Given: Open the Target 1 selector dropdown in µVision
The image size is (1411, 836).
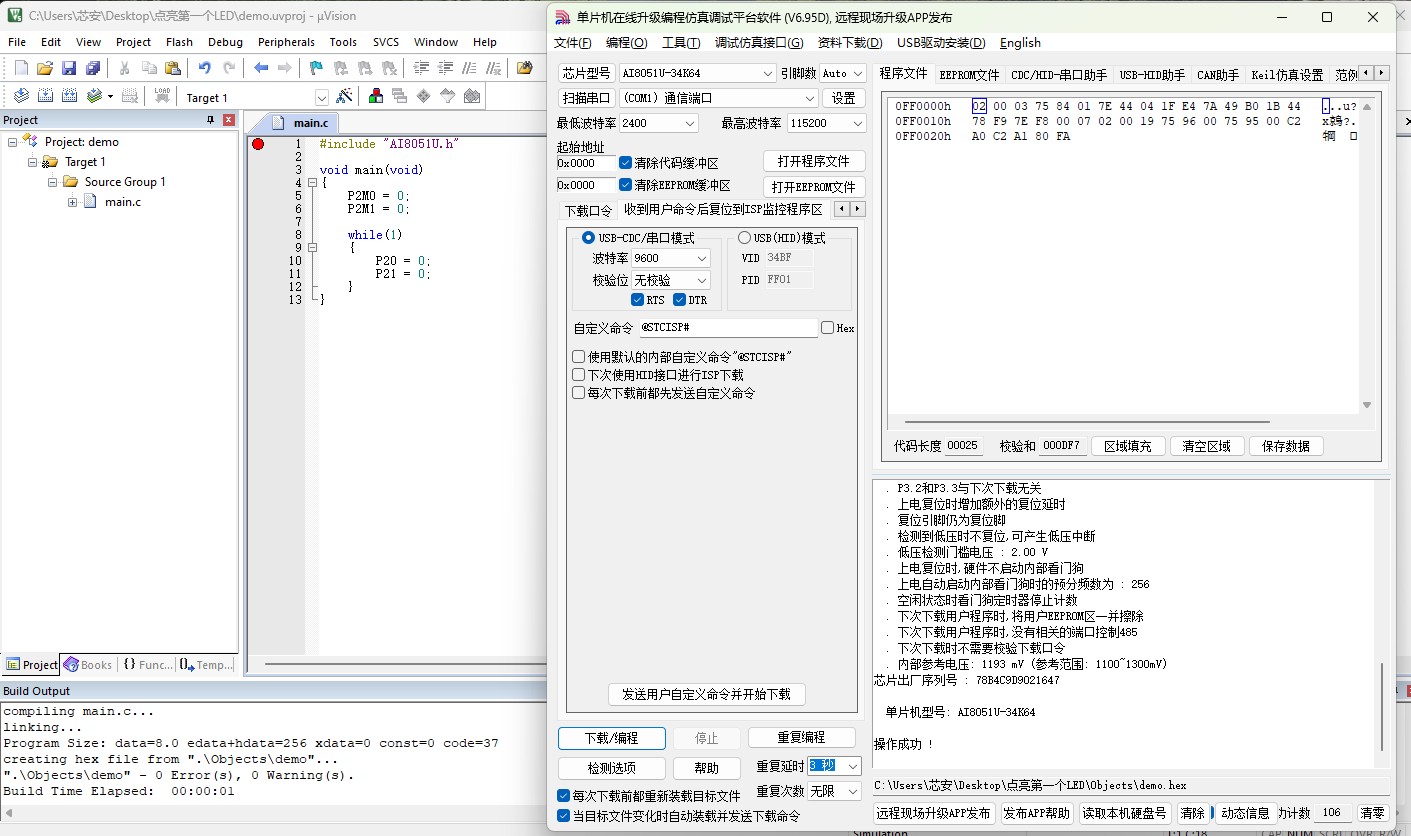Looking at the screenshot, I should tap(322, 98).
